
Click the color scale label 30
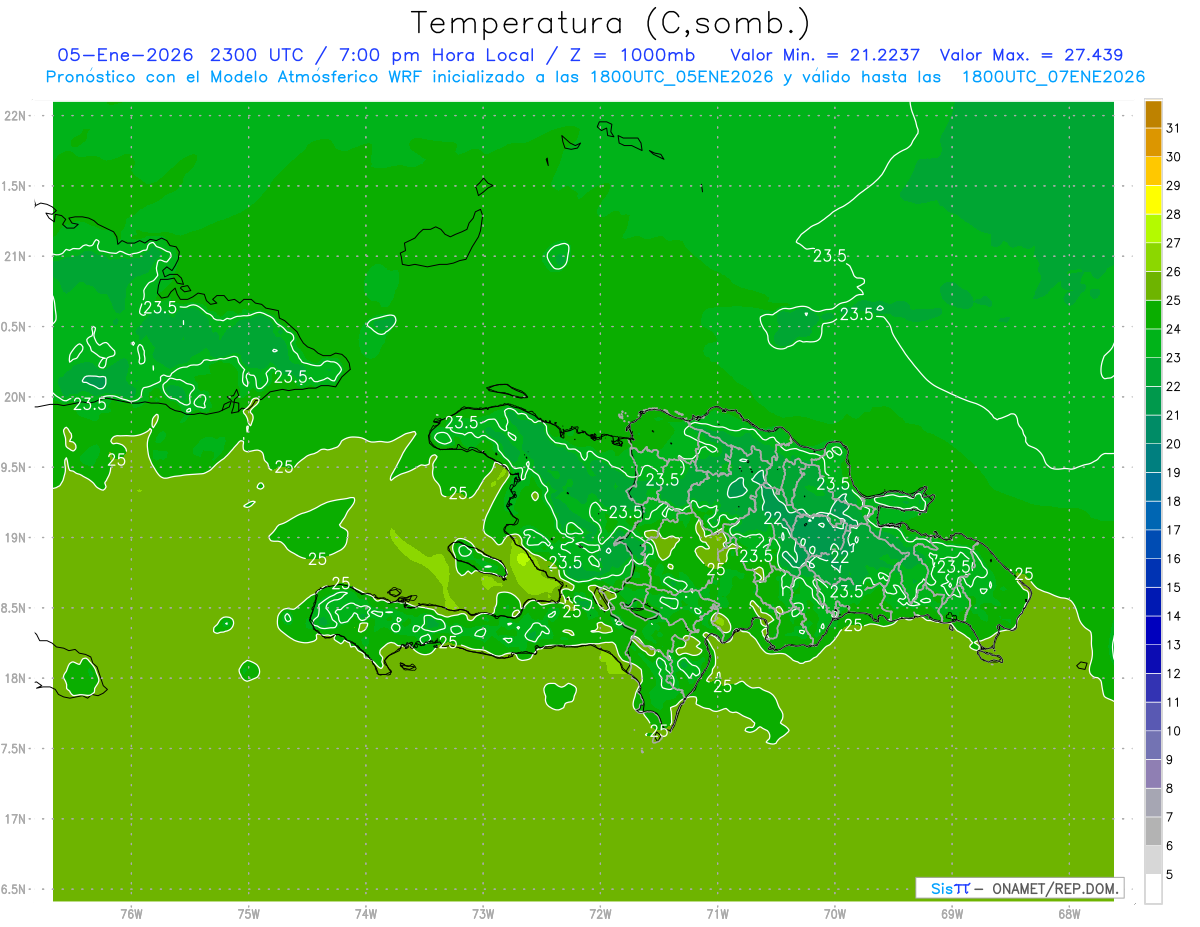(x=1173, y=157)
